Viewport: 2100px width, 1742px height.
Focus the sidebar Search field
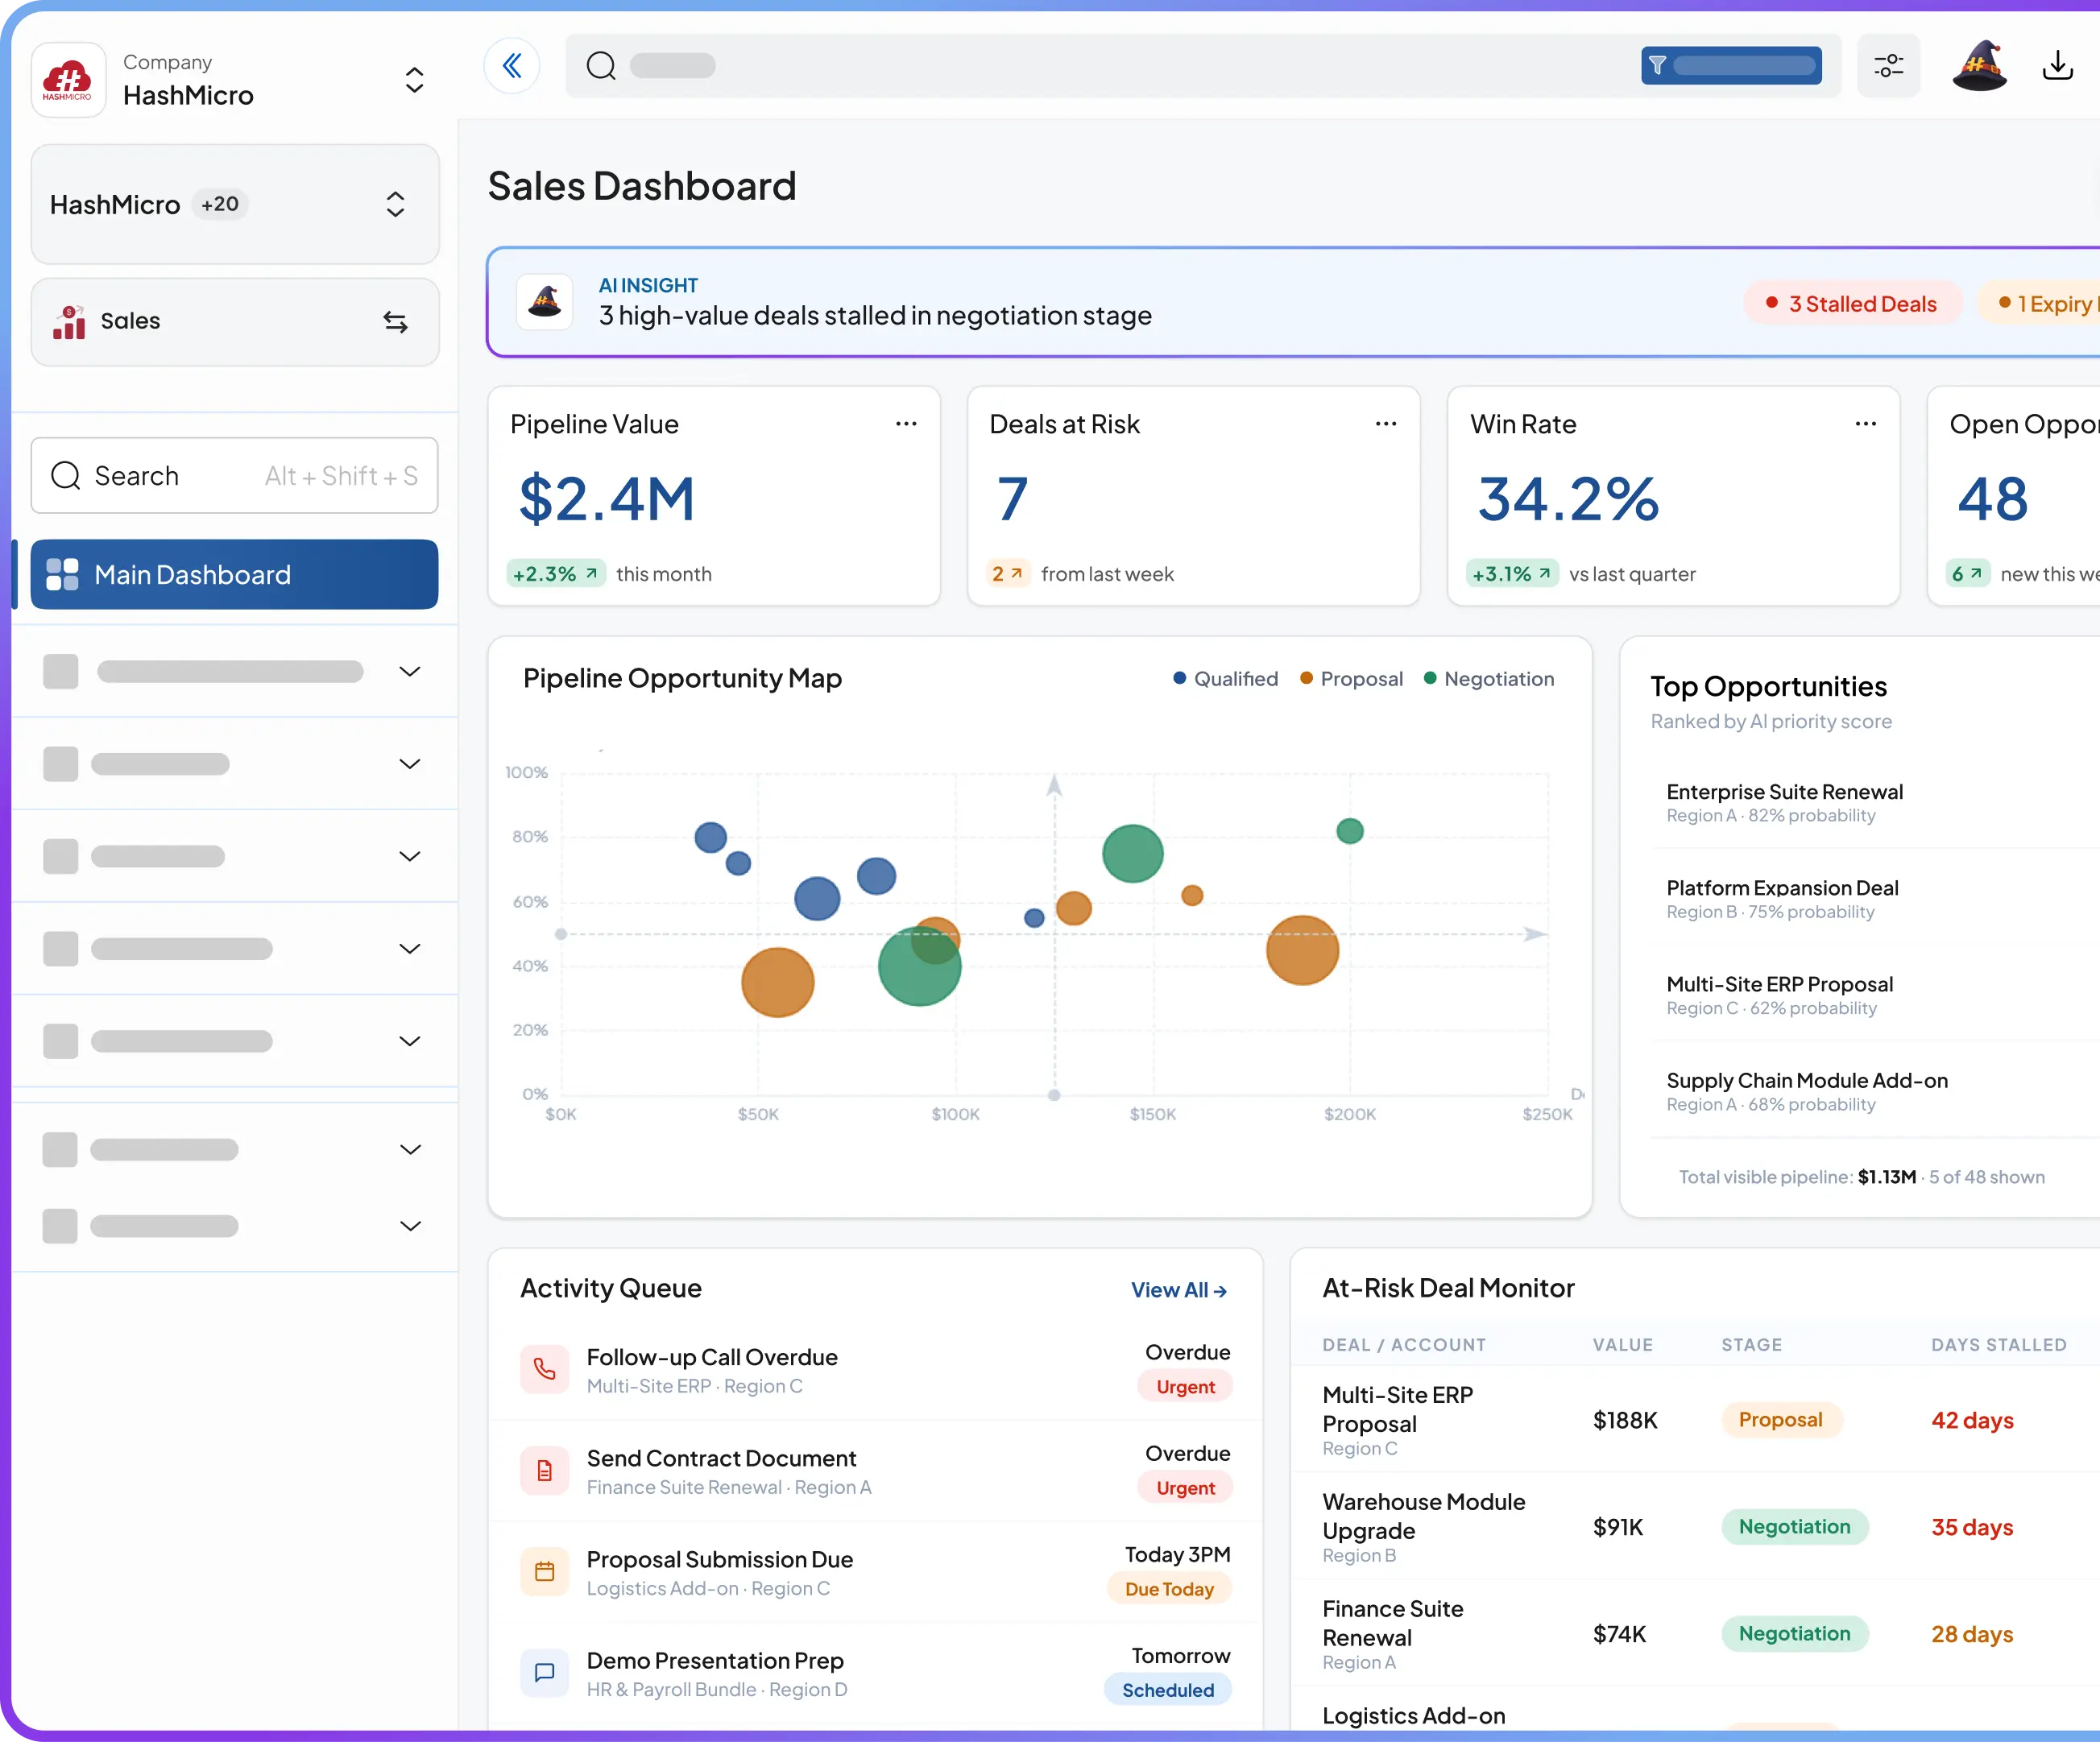(235, 476)
